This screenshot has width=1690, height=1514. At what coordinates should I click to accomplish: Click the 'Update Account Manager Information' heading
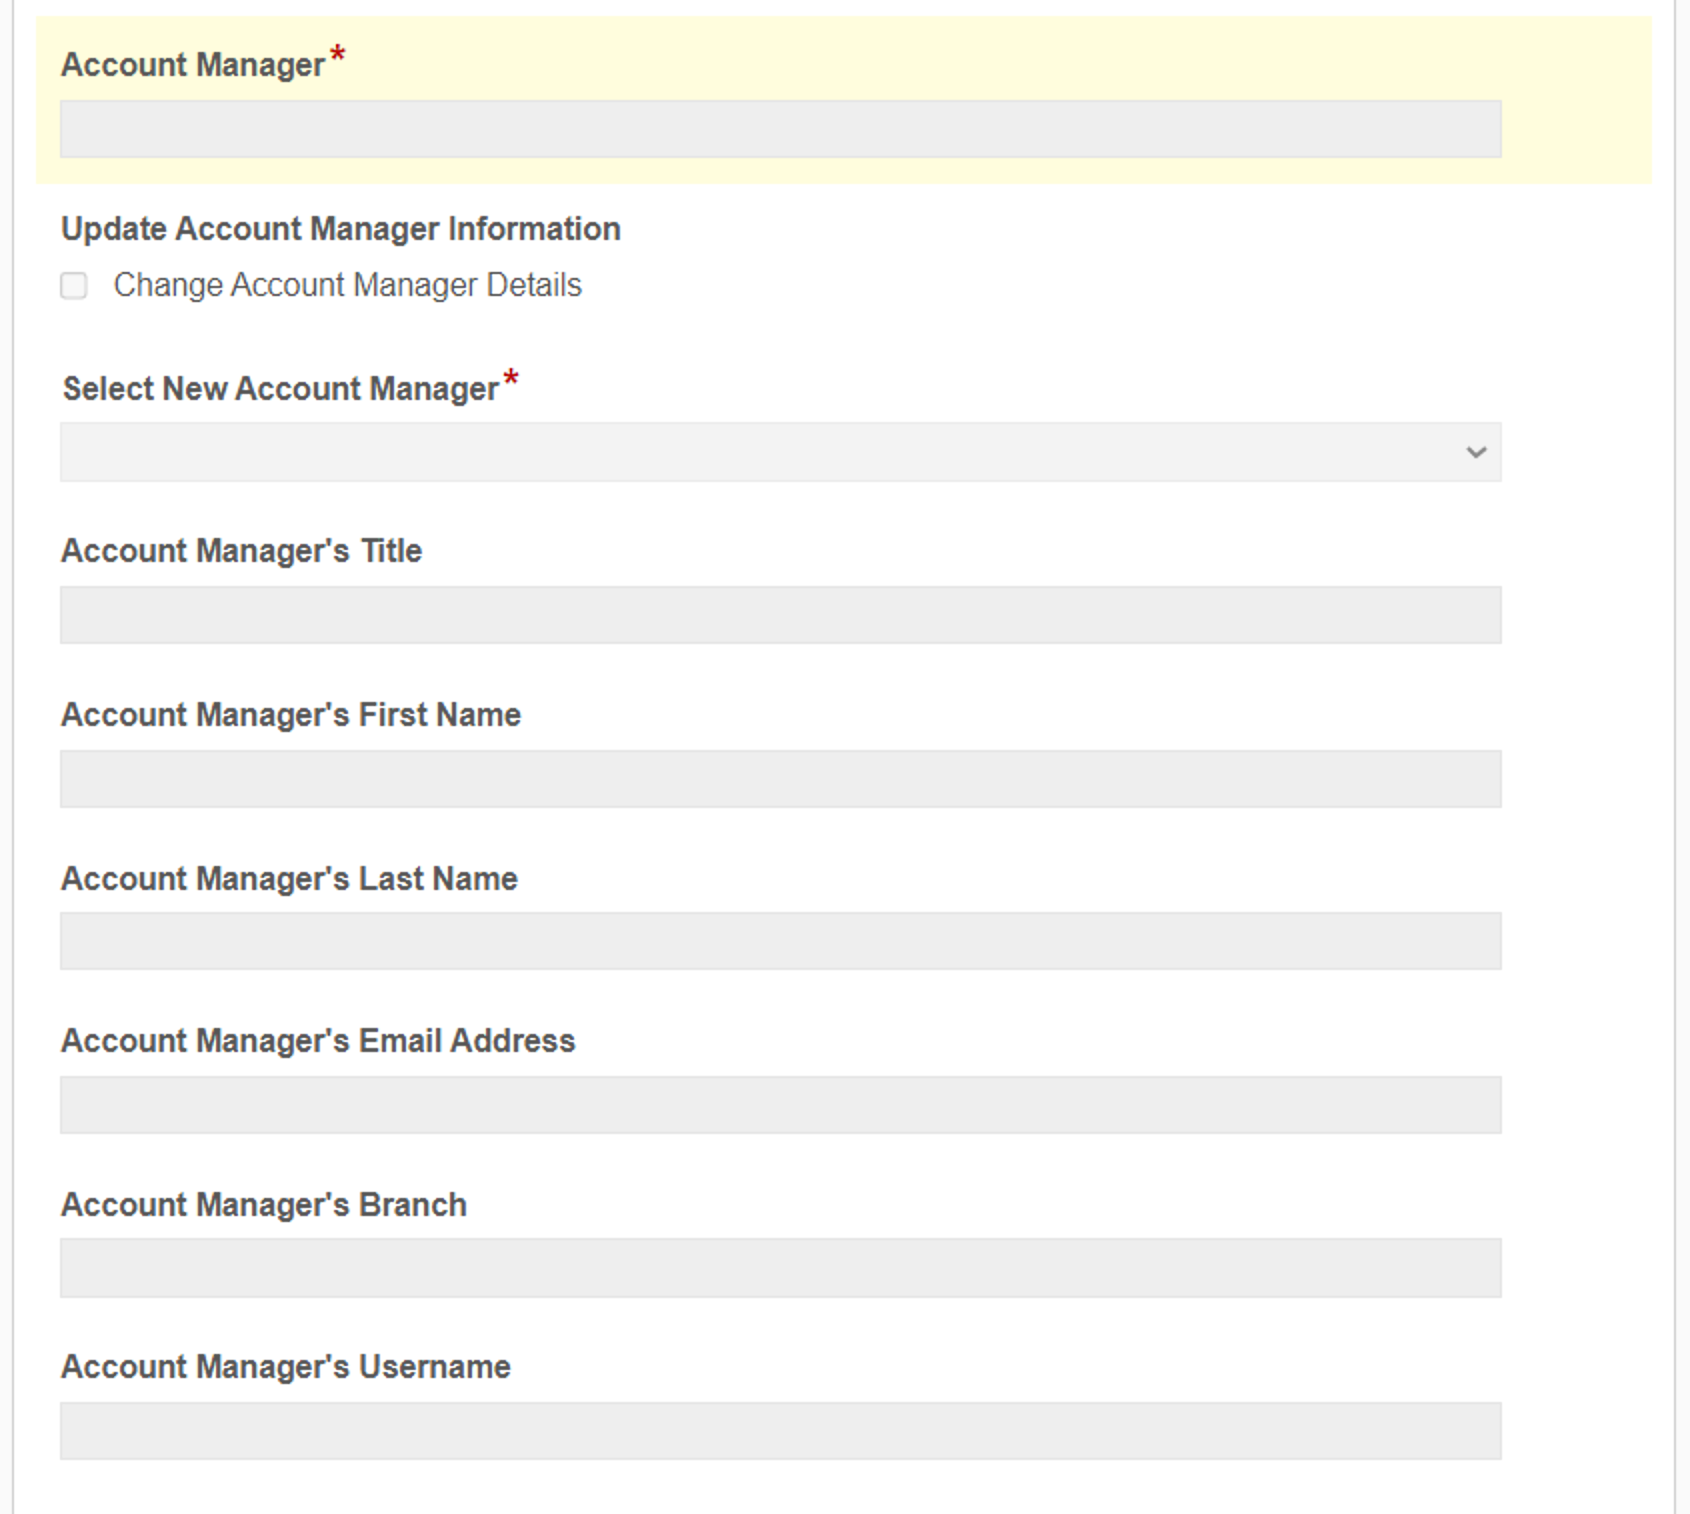click(341, 229)
